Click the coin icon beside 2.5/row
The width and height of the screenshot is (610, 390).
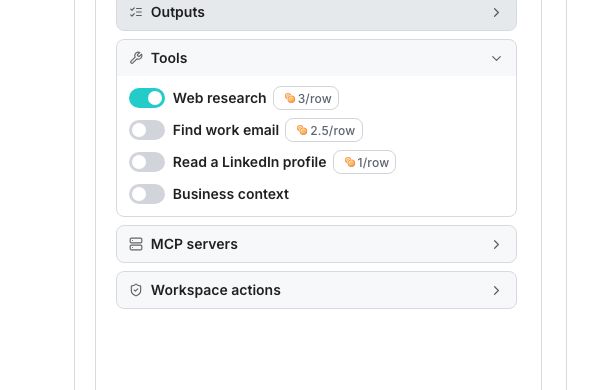click(x=301, y=130)
